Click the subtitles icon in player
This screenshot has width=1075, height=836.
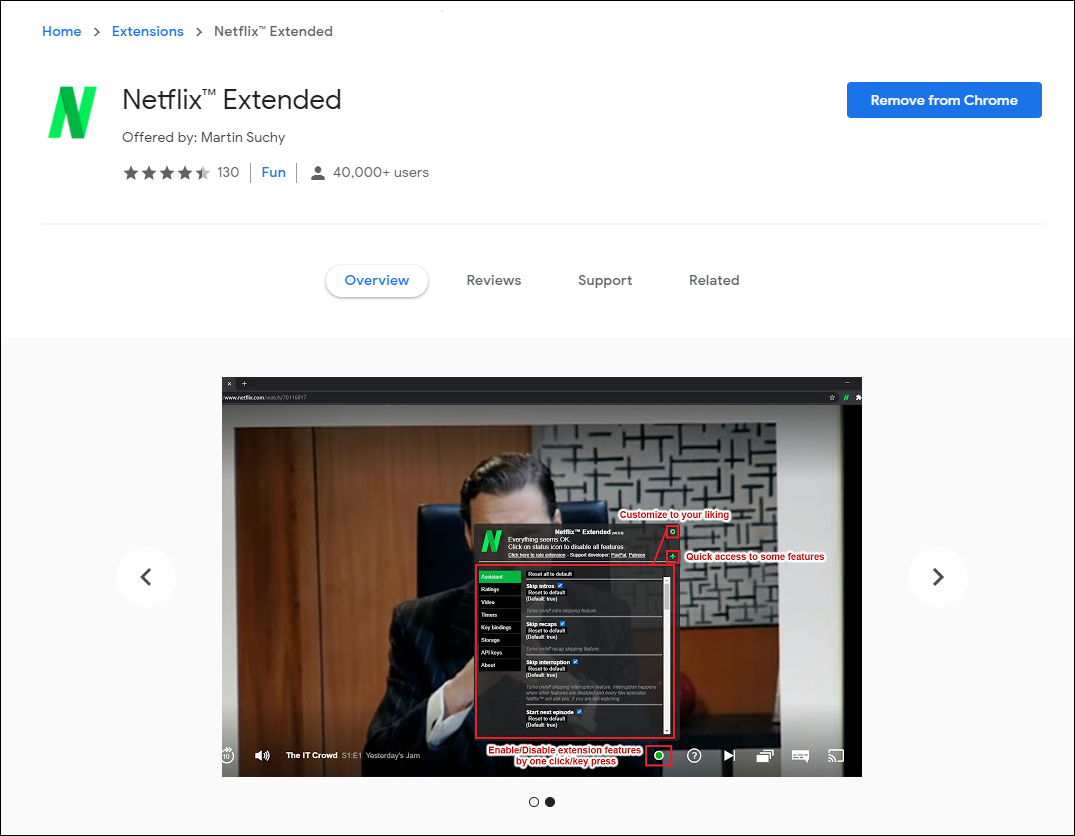click(x=800, y=756)
